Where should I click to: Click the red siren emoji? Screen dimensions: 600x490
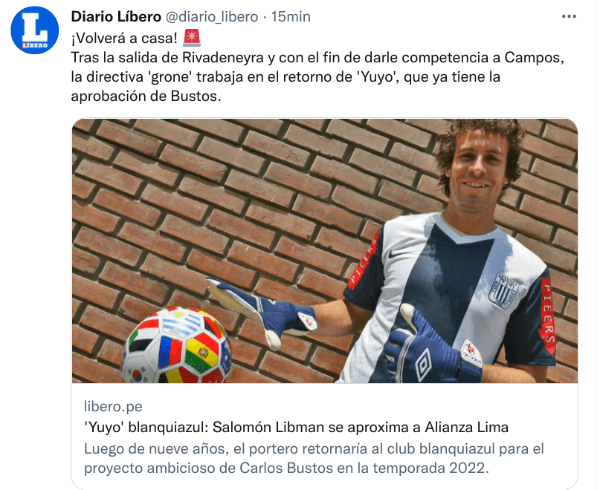tap(192, 37)
